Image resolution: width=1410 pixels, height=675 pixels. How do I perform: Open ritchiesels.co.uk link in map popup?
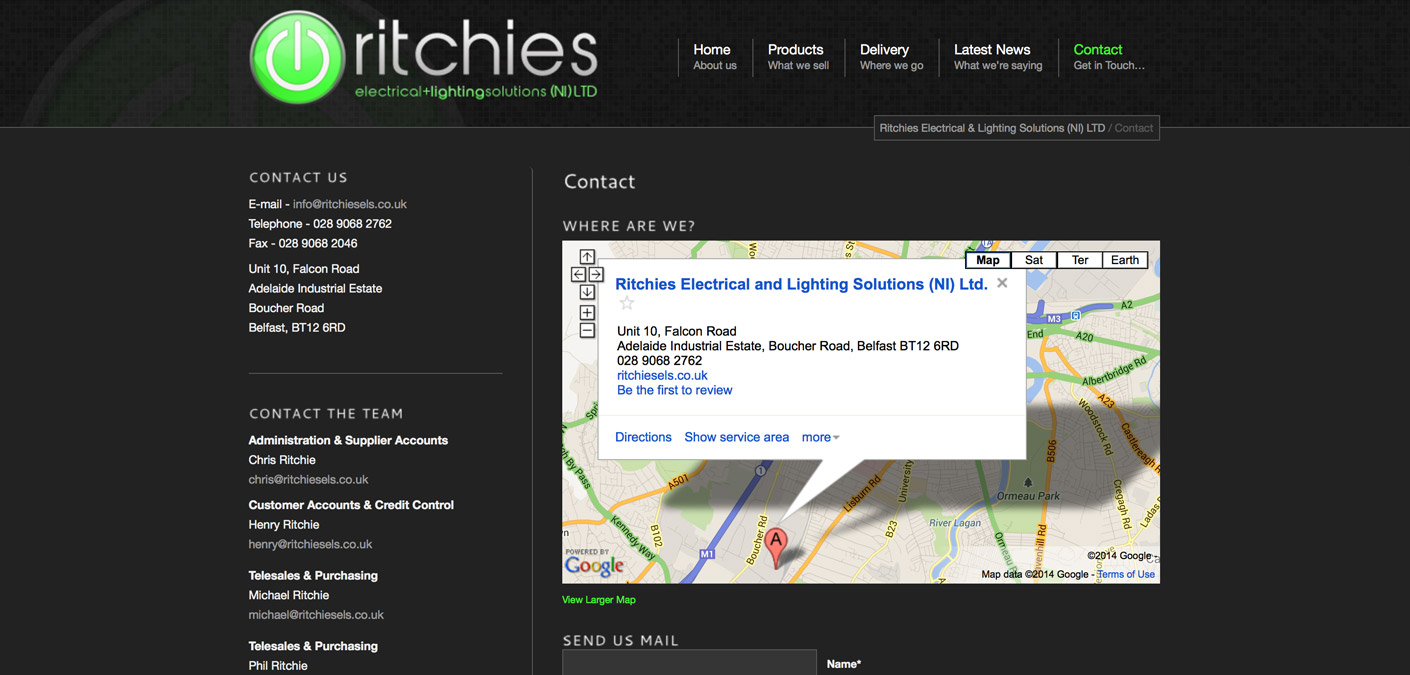click(x=662, y=376)
